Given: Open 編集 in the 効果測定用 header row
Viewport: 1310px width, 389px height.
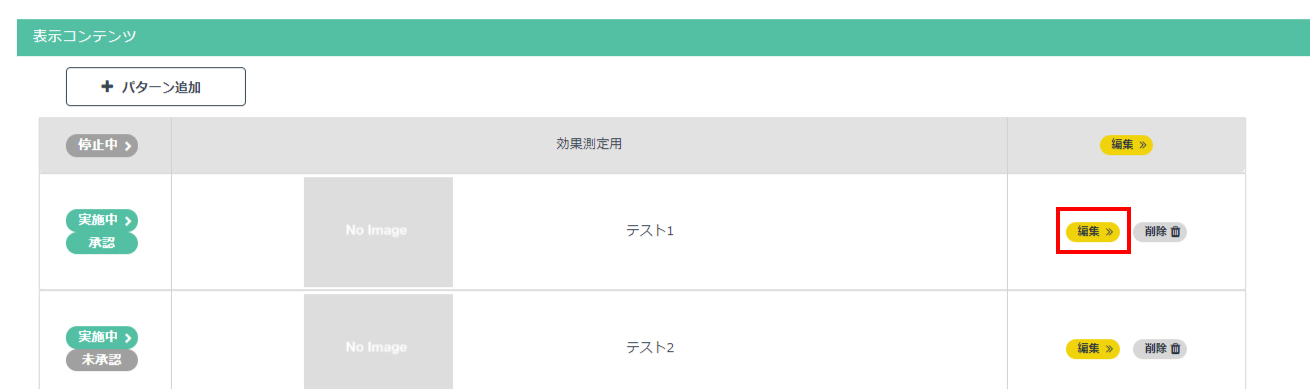Looking at the screenshot, I should 1126,145.
